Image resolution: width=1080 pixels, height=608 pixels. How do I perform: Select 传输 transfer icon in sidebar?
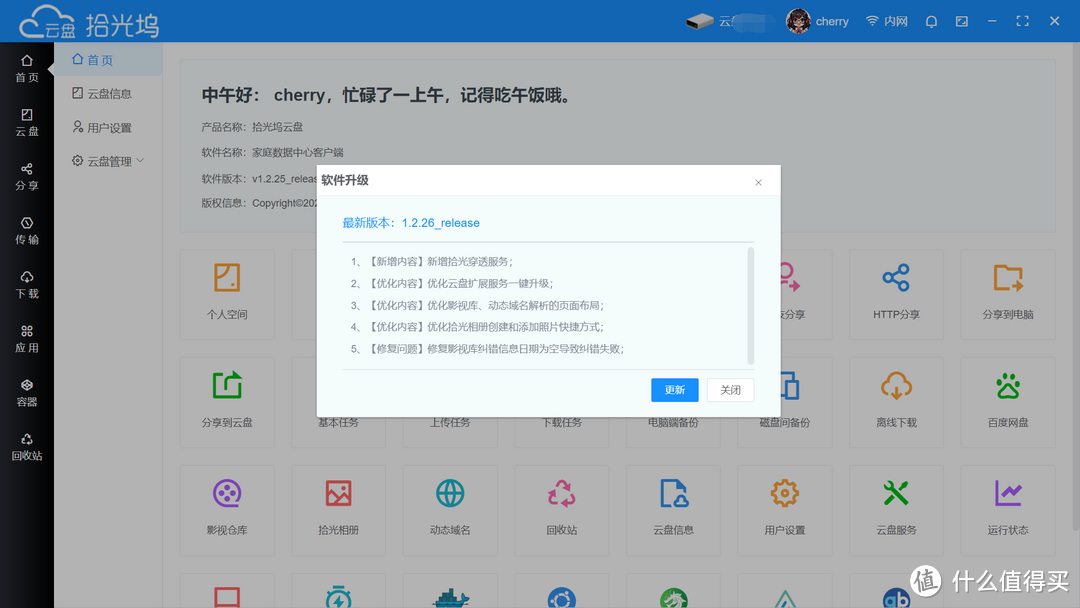tap(27, 231)
